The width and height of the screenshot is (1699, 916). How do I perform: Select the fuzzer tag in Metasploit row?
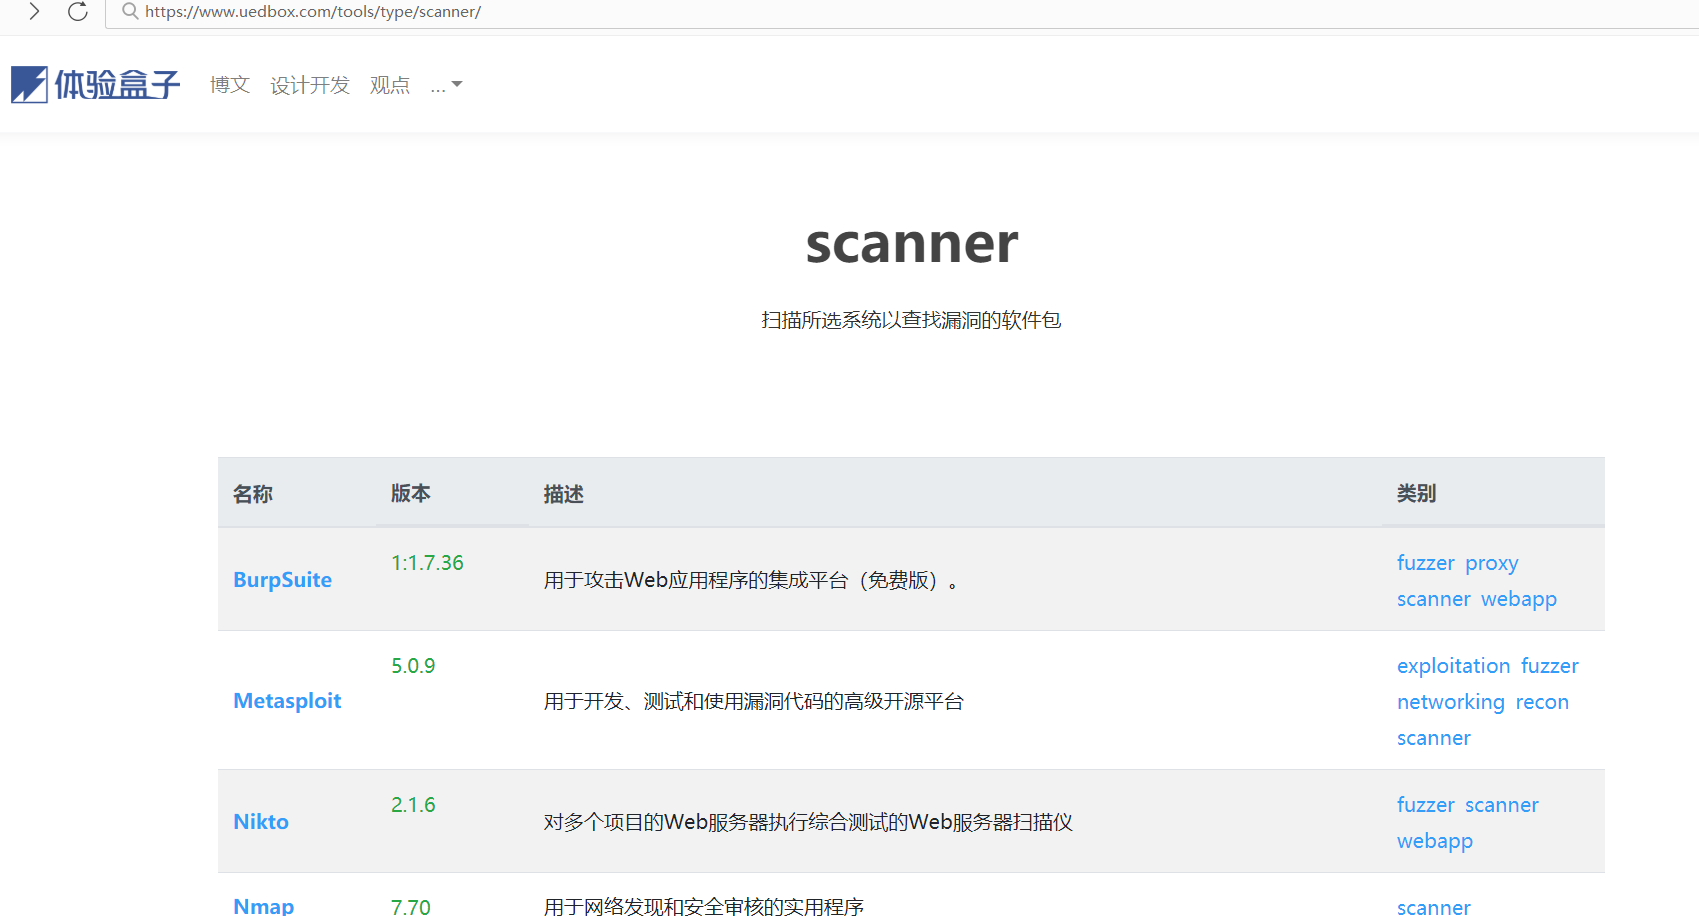[x=1550, y=666]
